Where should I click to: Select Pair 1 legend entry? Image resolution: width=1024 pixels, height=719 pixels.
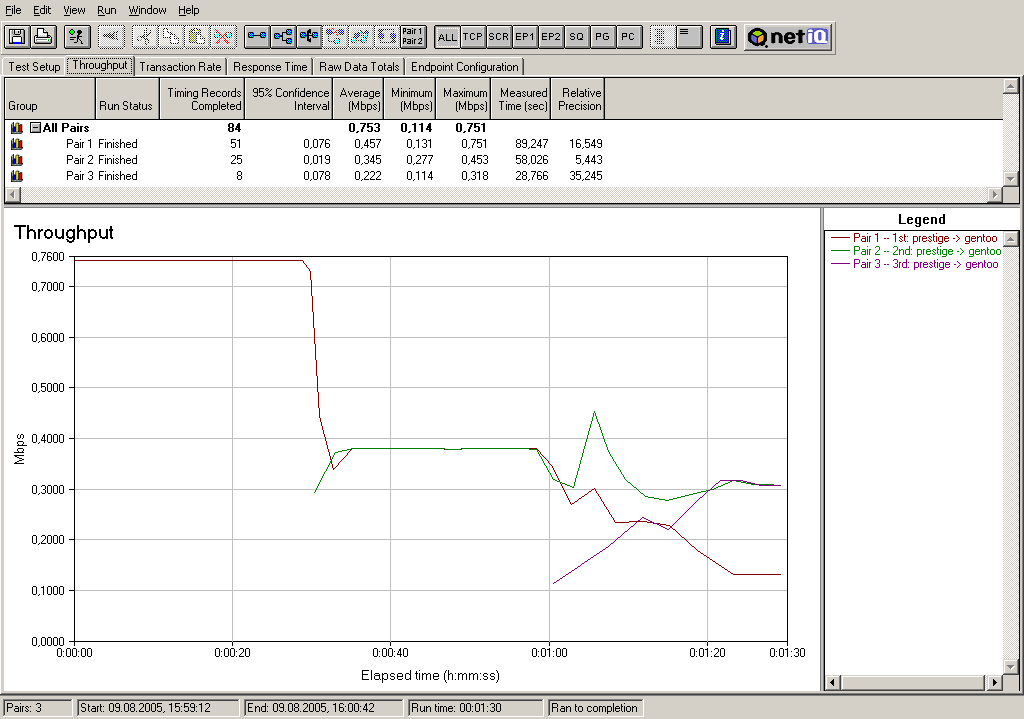(x=914, y=238)
